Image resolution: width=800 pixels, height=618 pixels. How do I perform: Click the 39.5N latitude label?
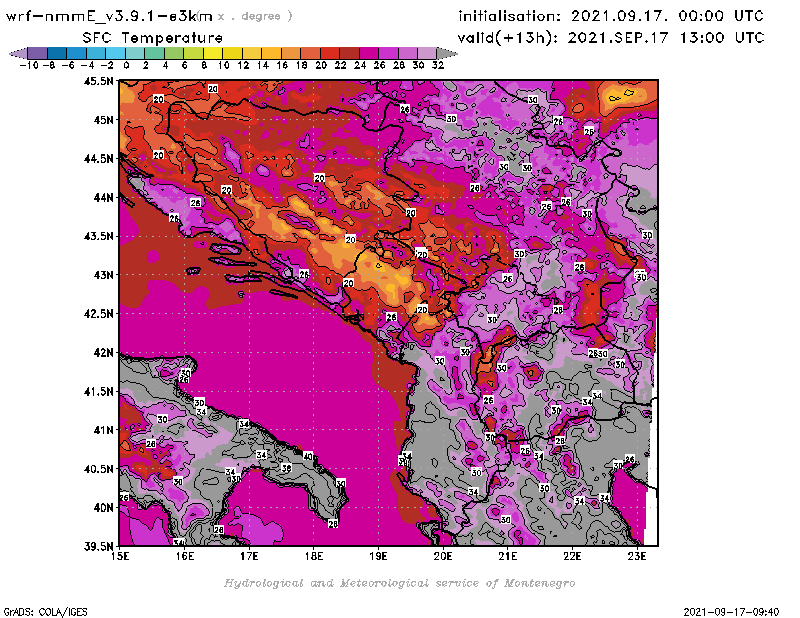tap(98, 547)
